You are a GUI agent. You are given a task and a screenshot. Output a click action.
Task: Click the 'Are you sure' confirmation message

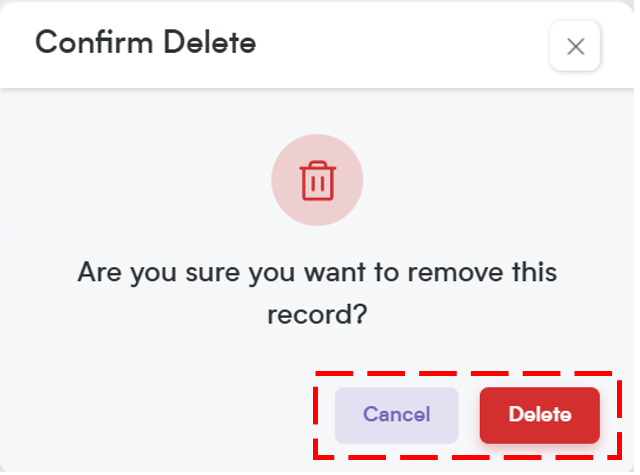(317, 293)
